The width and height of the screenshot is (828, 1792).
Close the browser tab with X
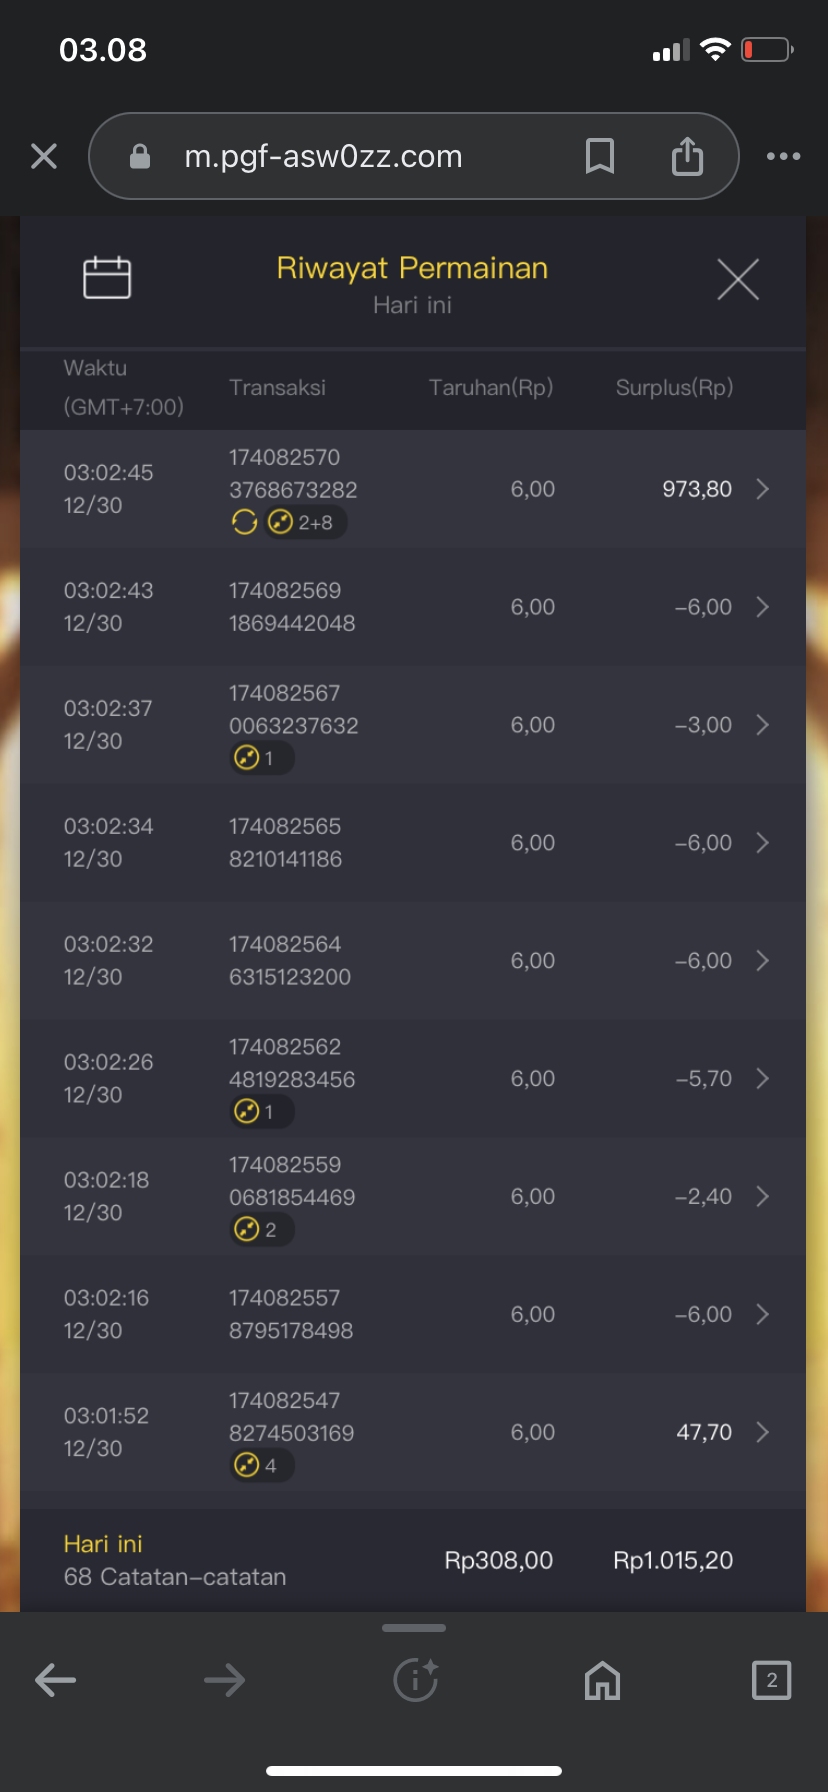[x=44, y=156]
